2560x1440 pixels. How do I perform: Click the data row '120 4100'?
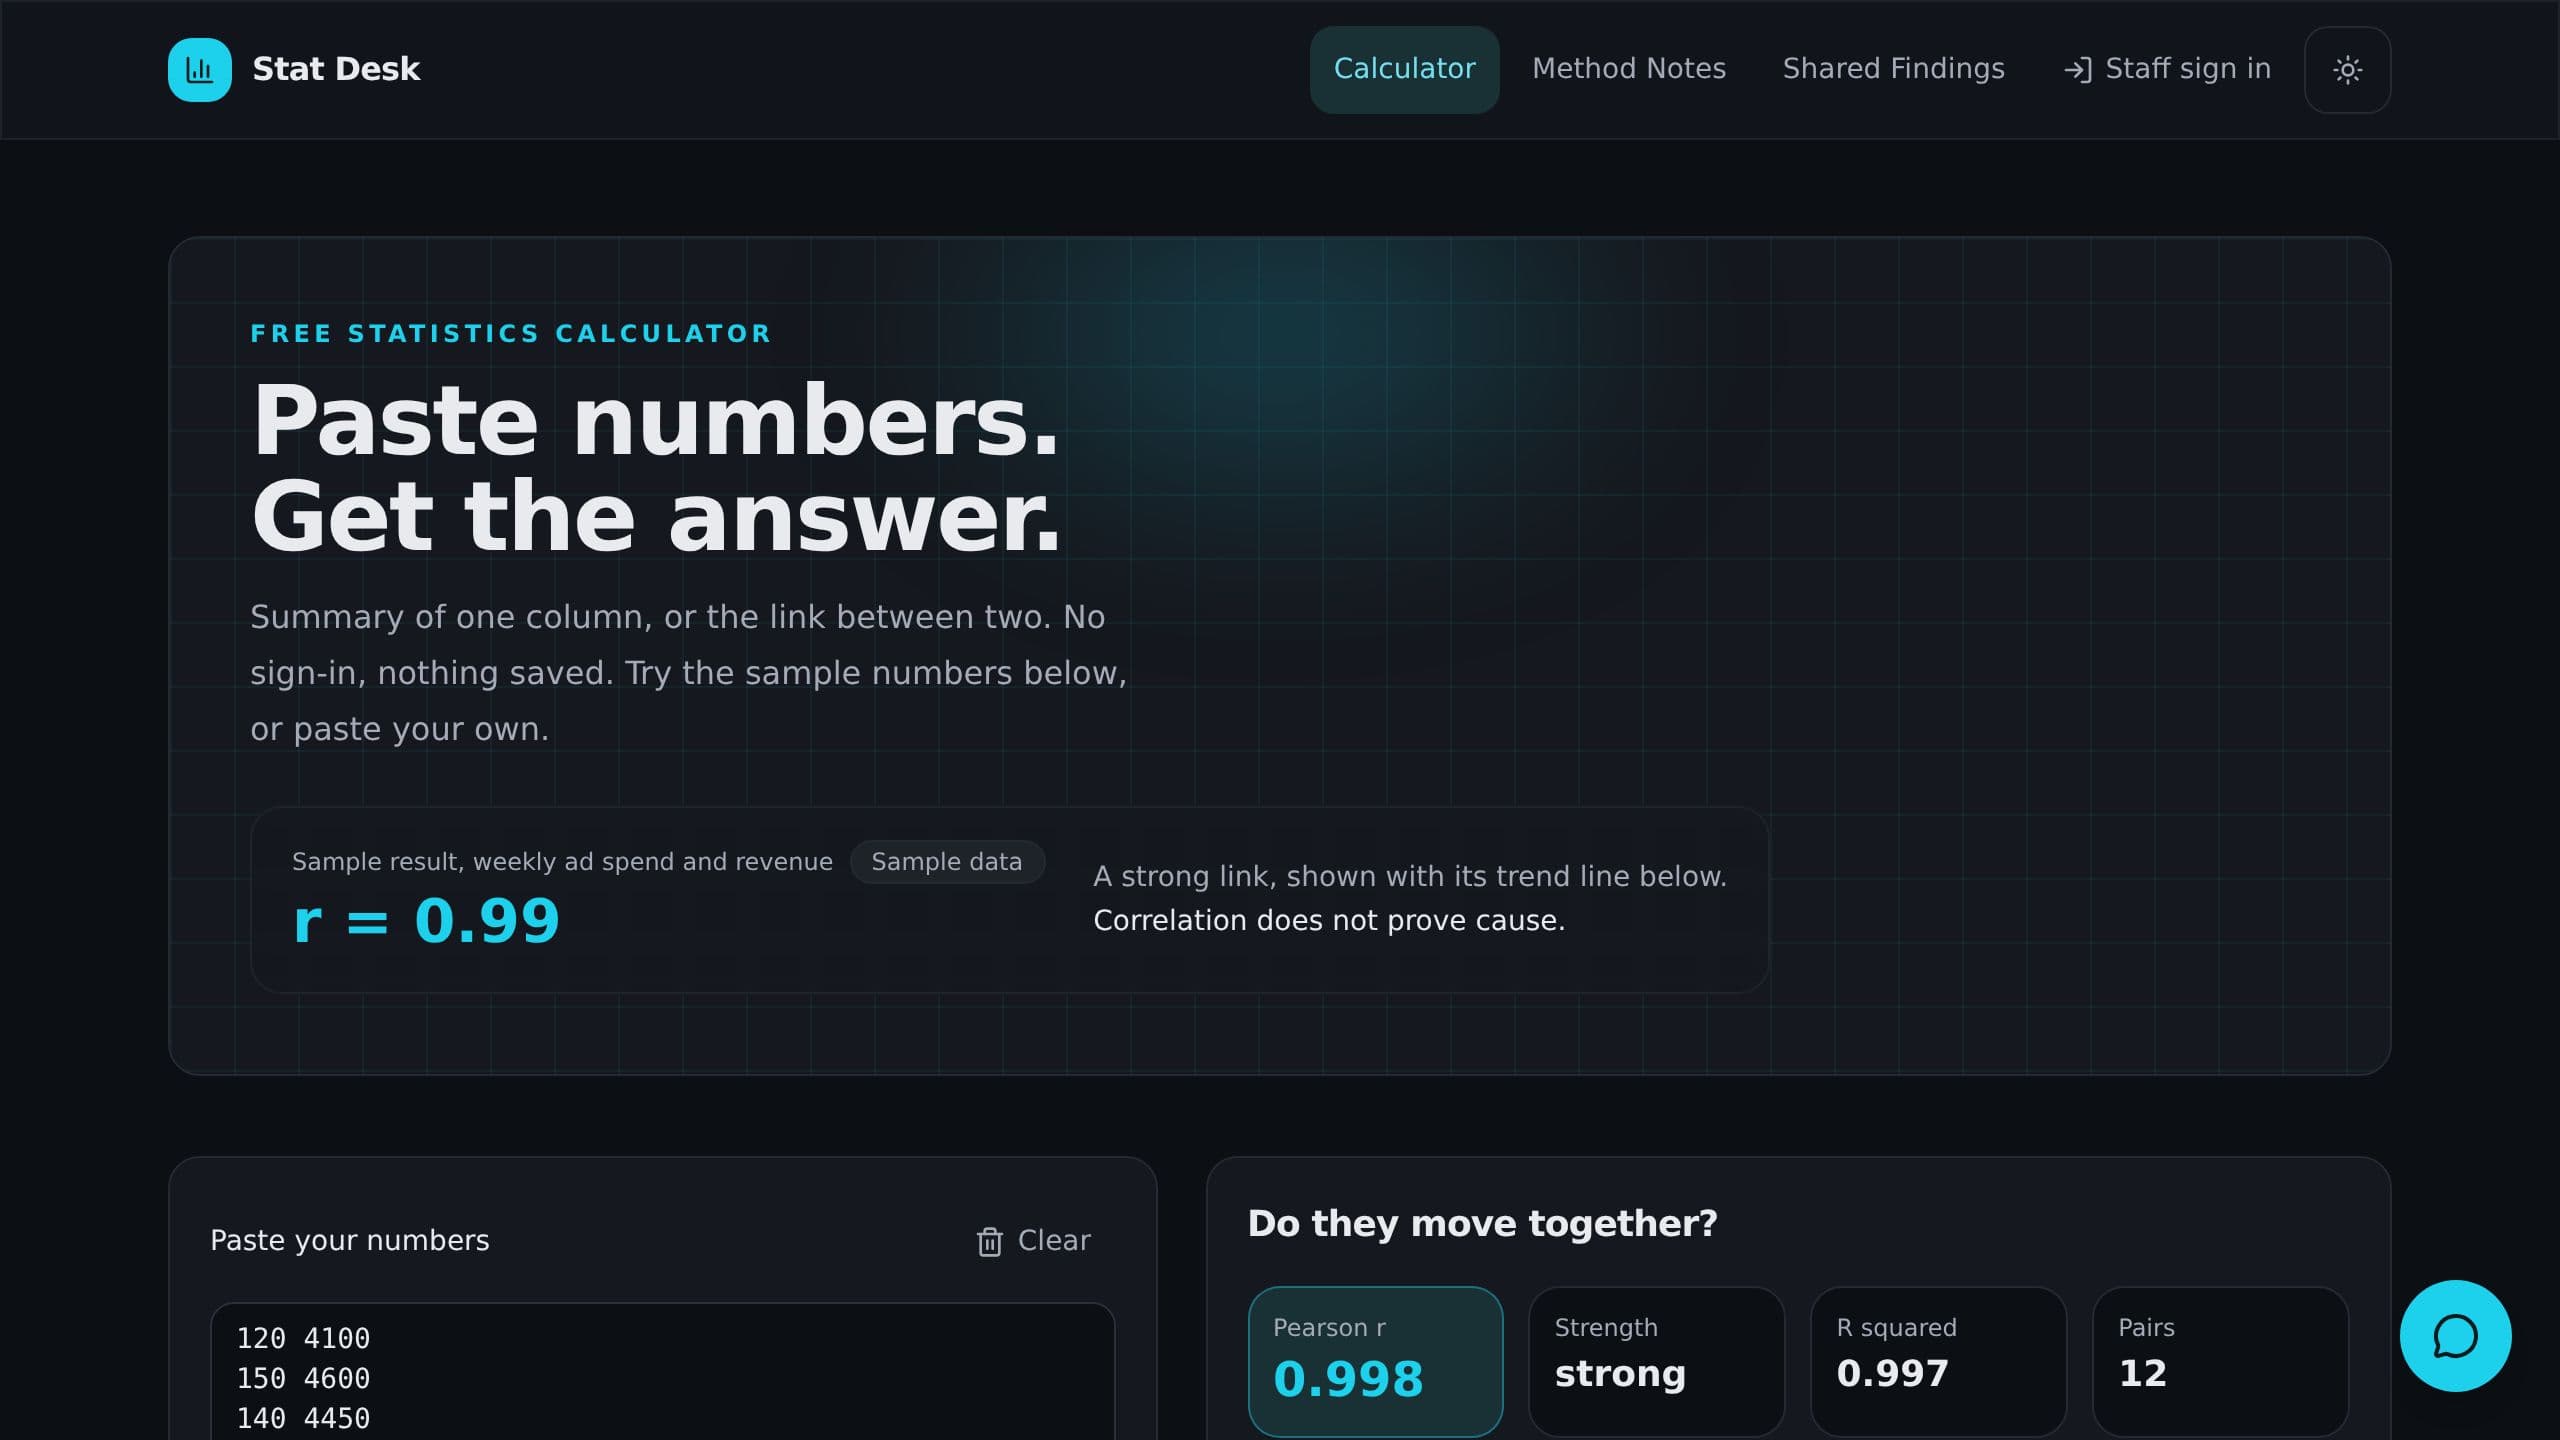[x=303, y=1339]
